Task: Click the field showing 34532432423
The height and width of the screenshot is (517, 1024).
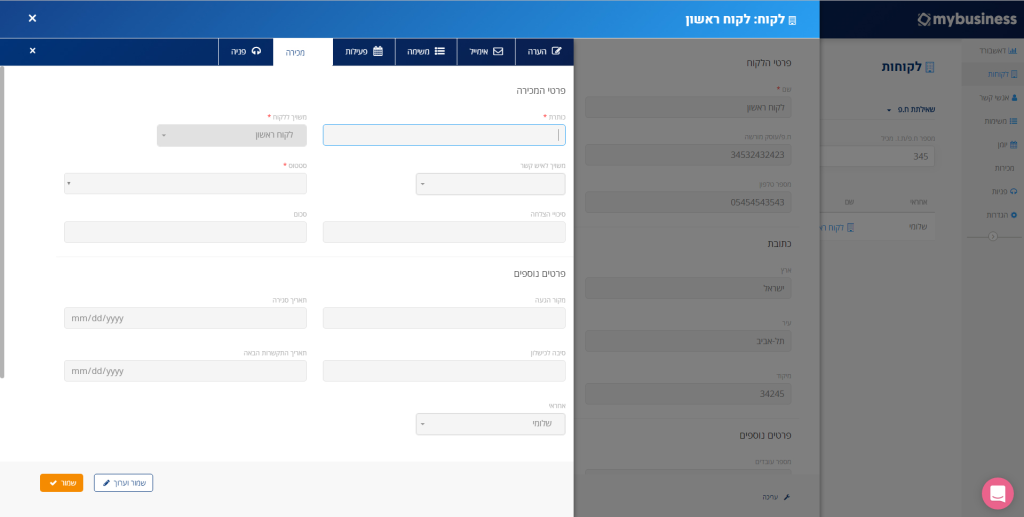Action: [x=688, y=155]
